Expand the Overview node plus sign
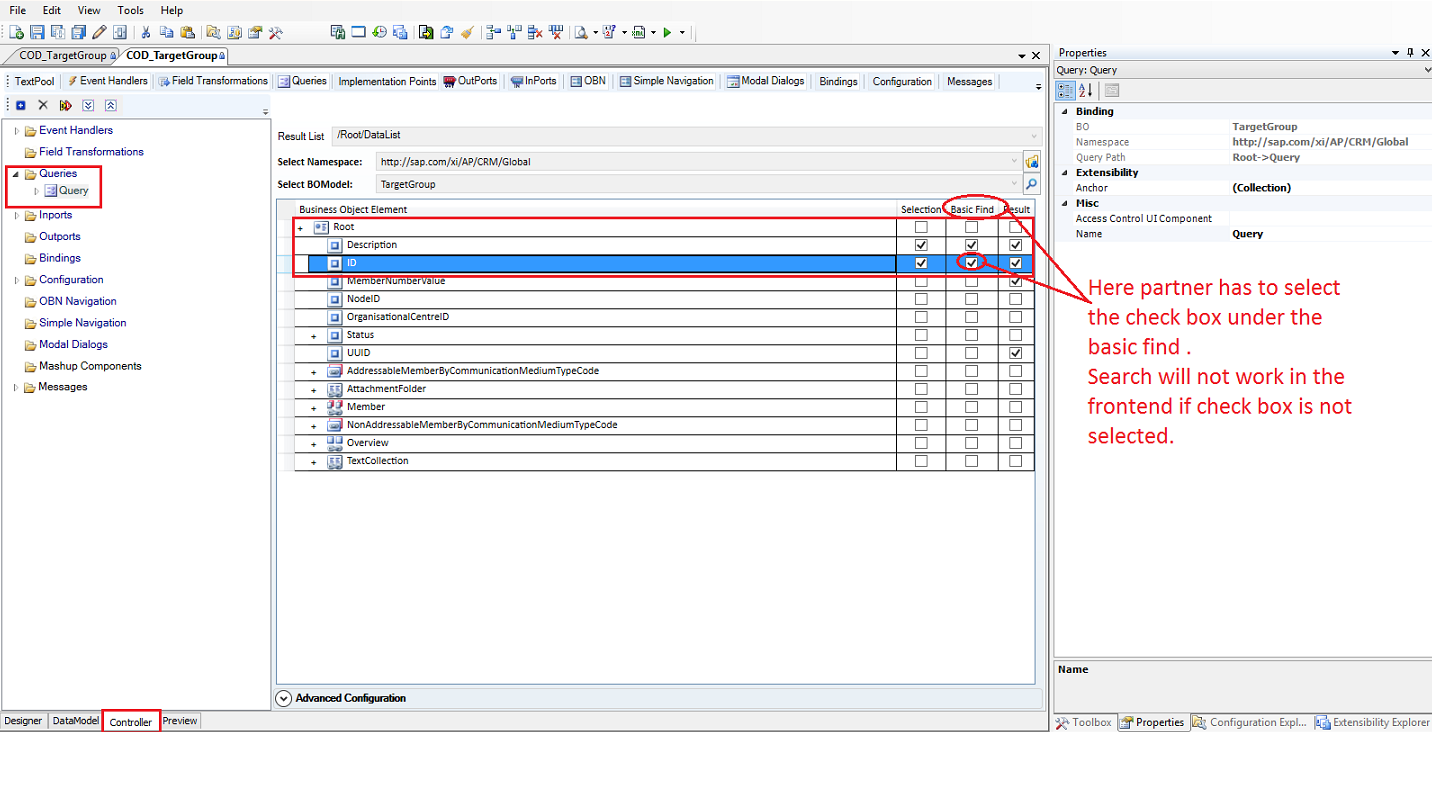The image size is (1440, 810). [314, 444]
